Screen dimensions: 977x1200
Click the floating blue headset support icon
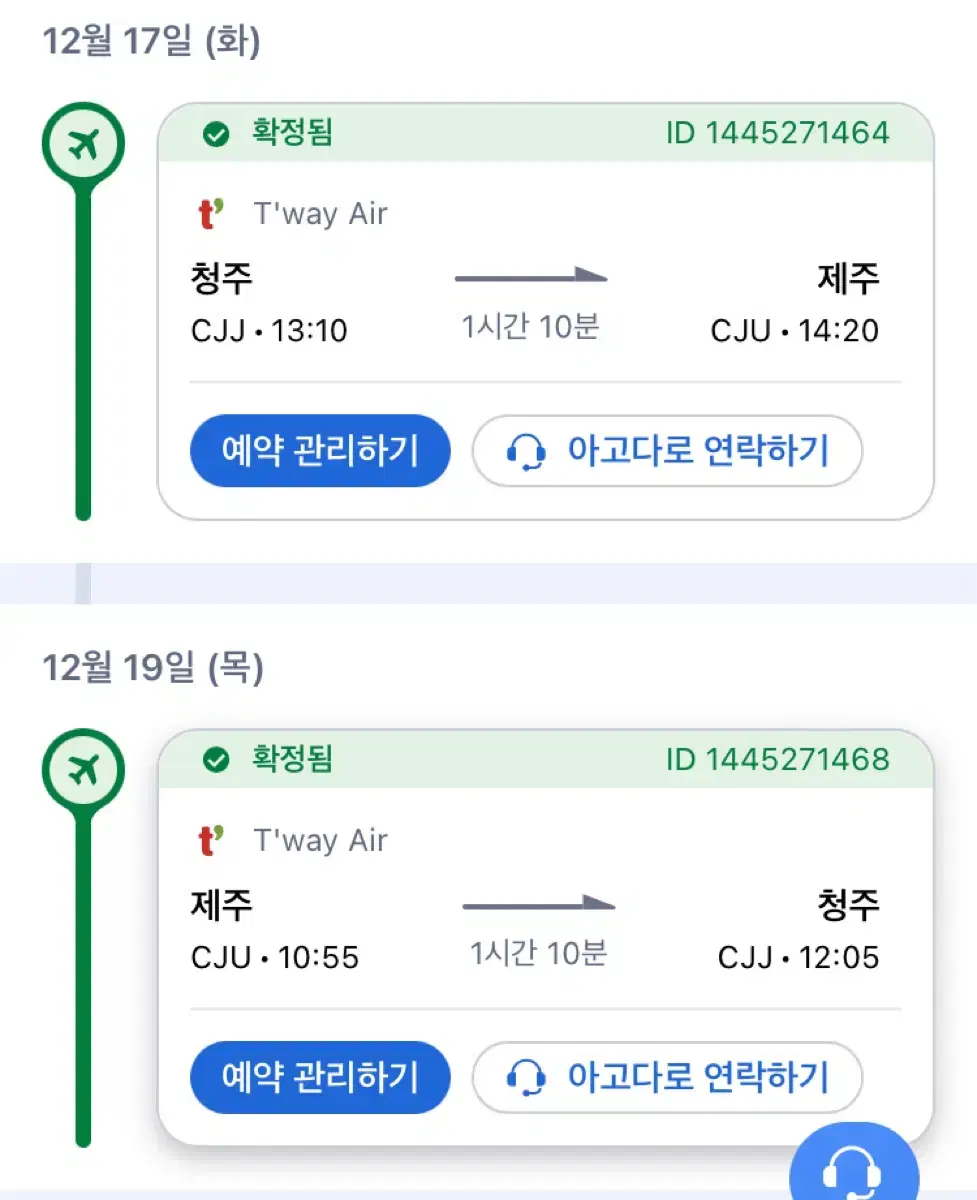coord(853,1165)
